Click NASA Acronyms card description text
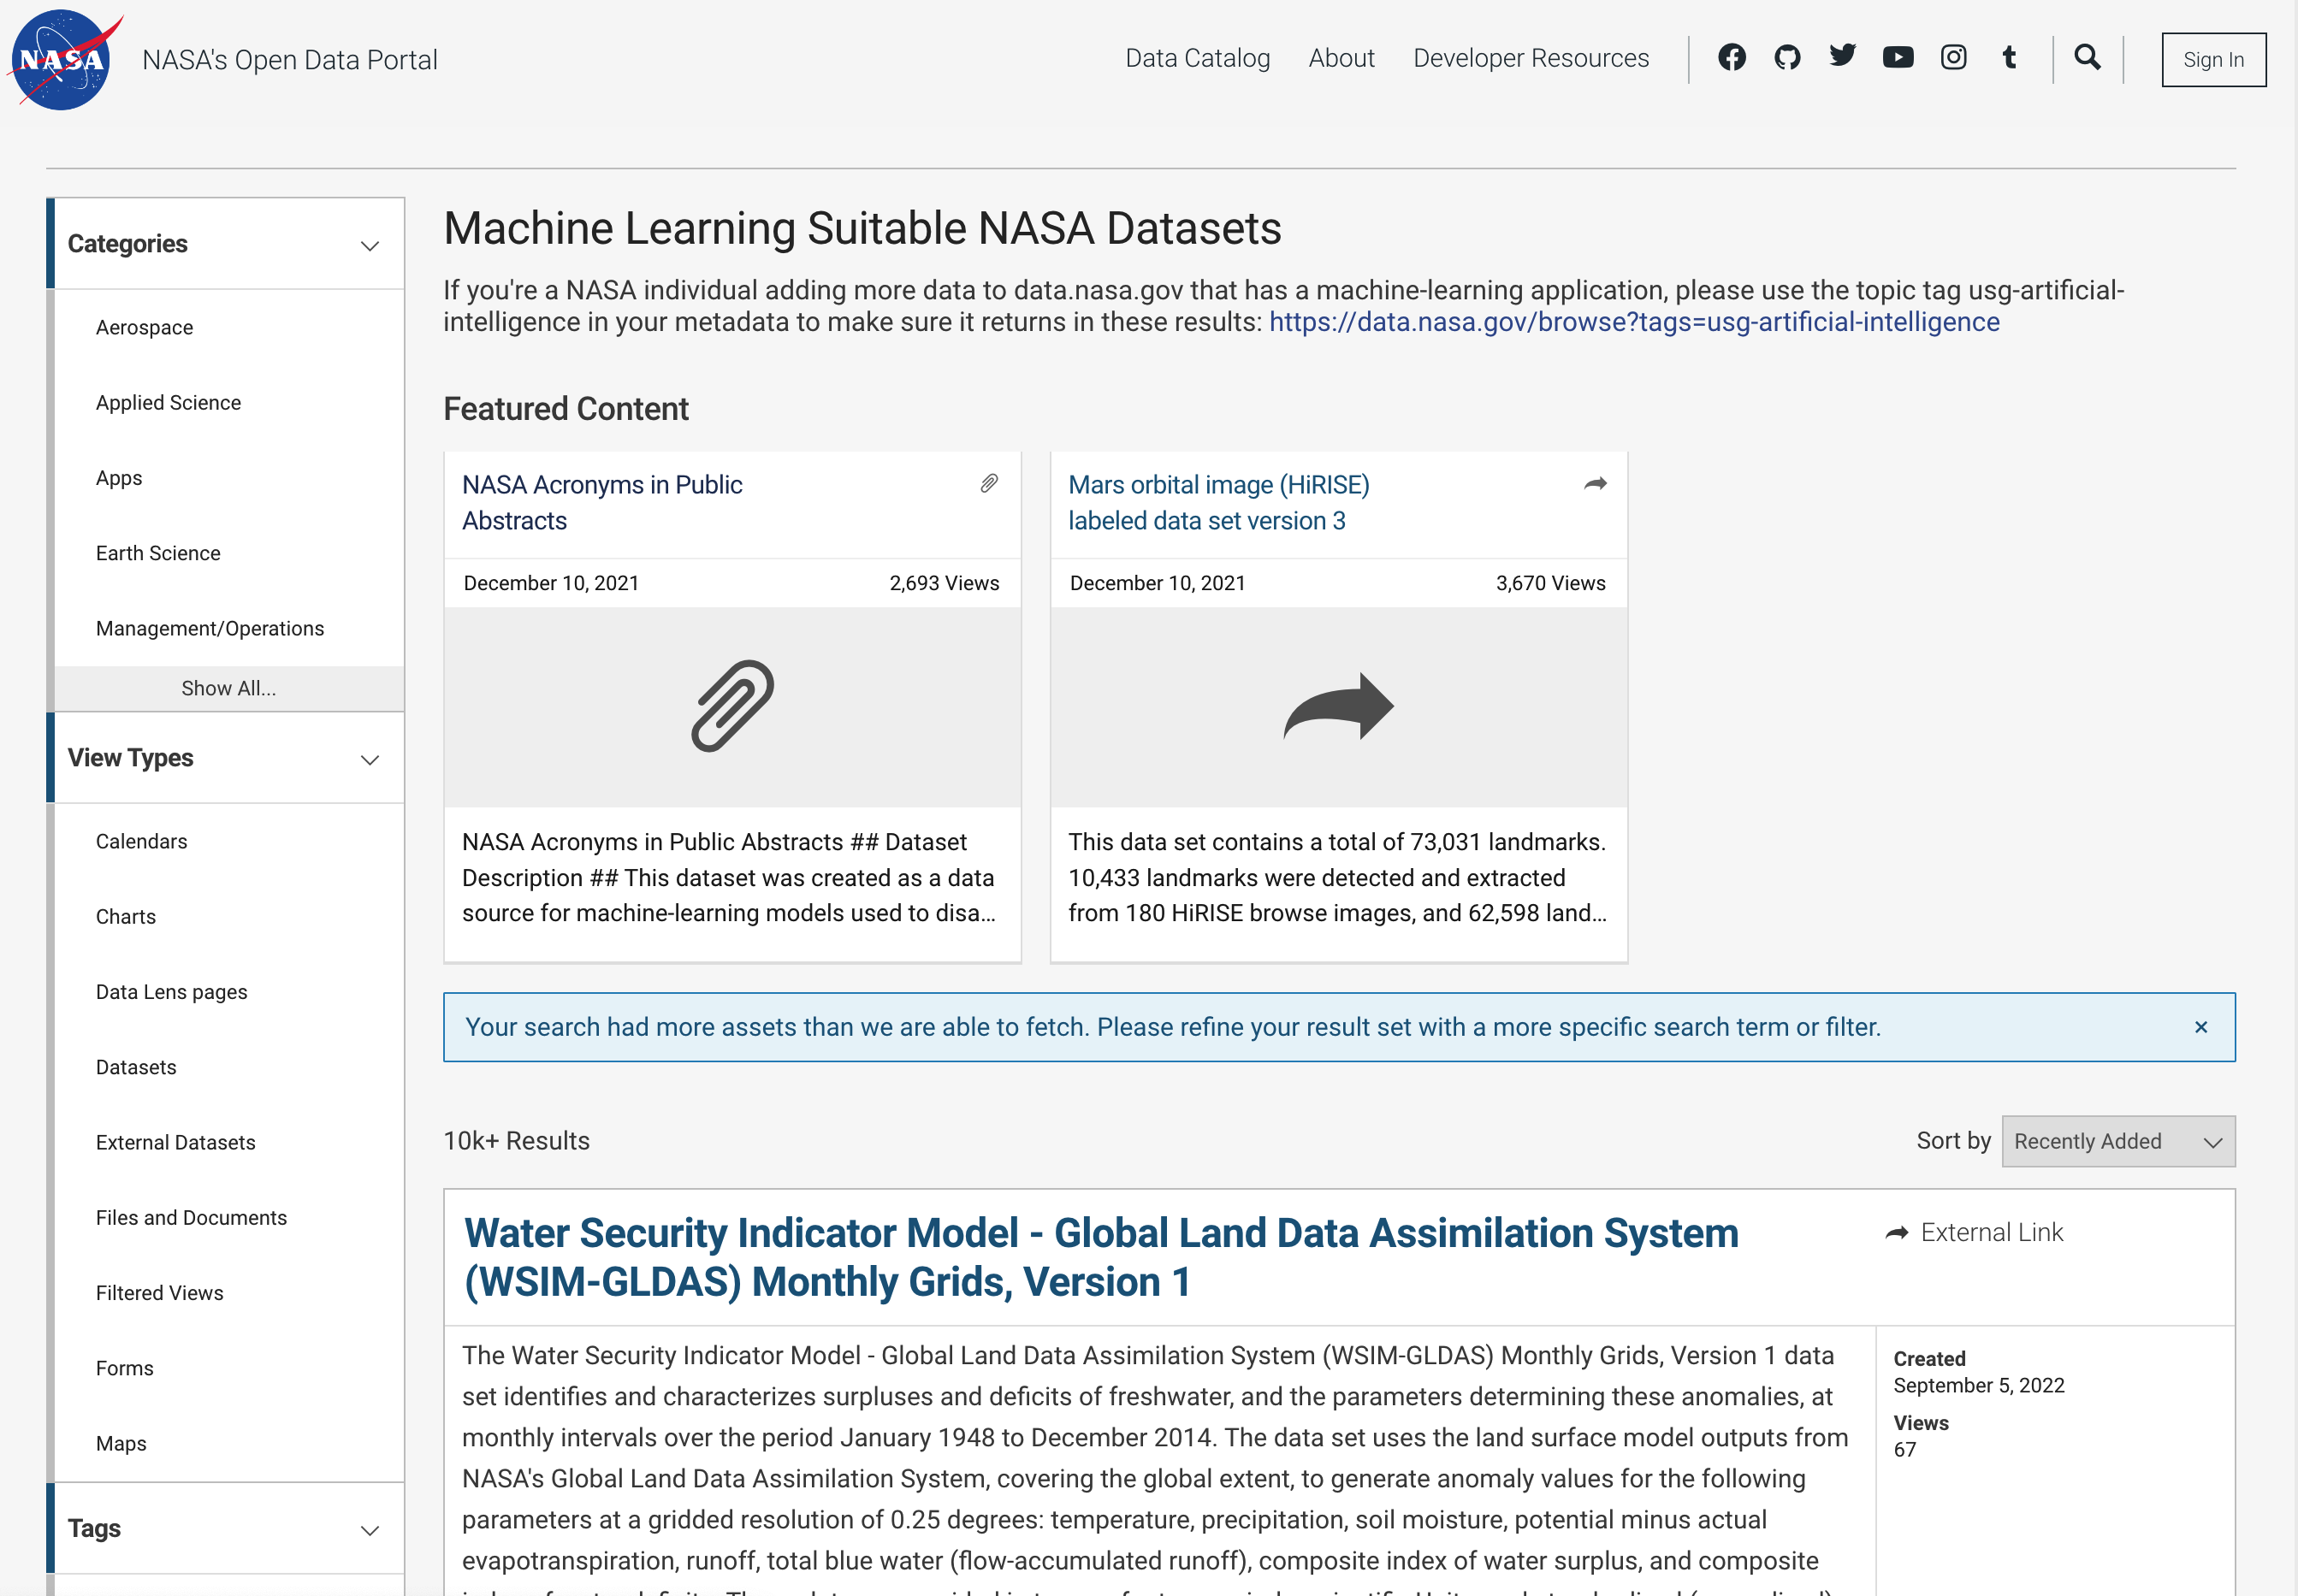 (729, 877)
